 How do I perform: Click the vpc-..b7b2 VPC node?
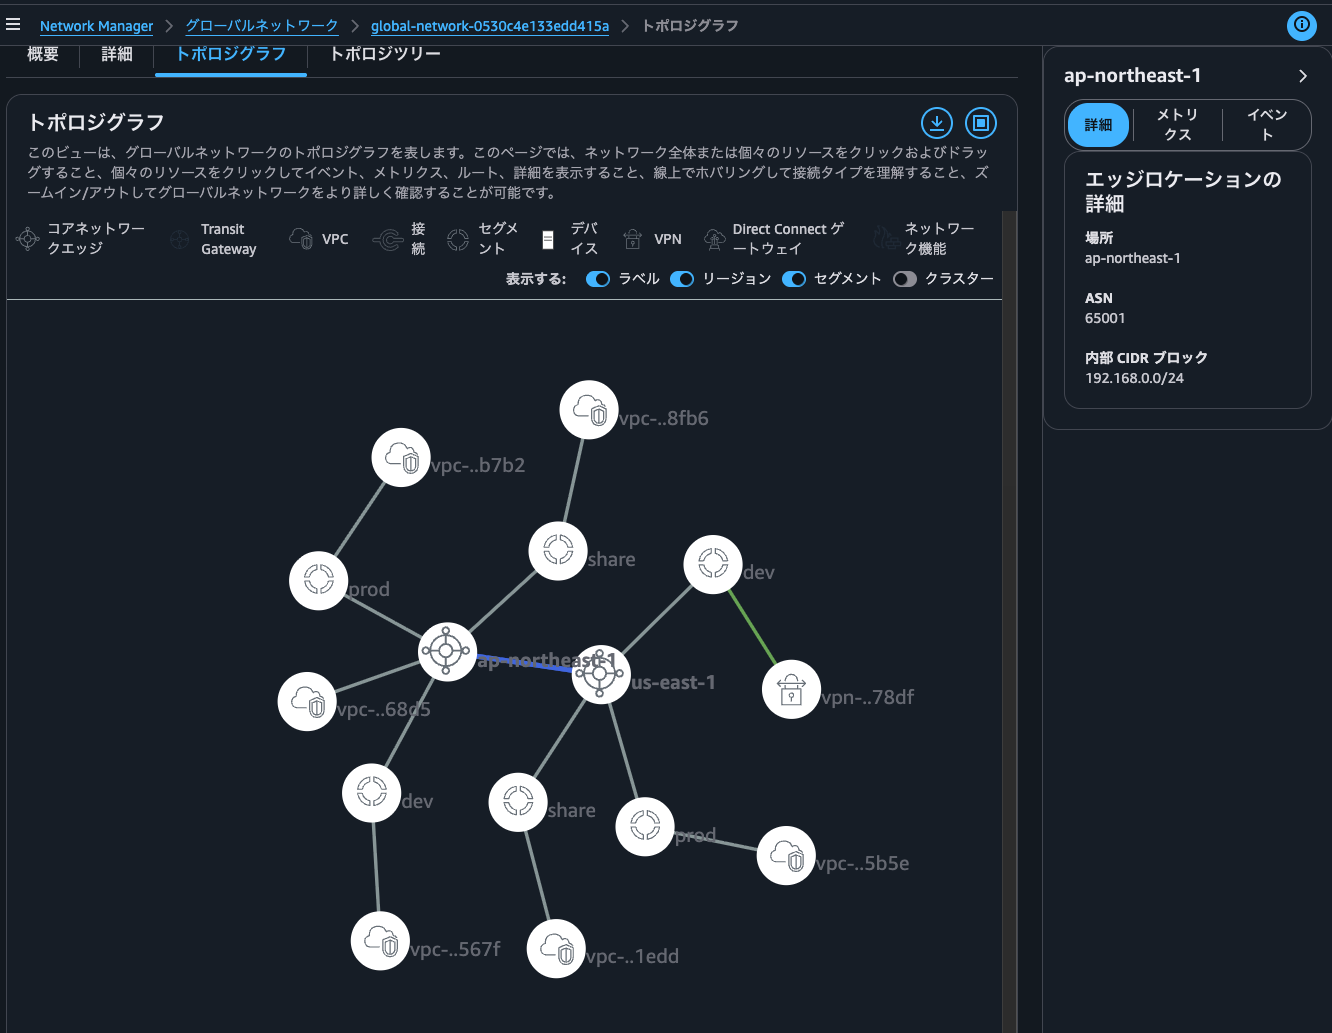(401, 458)
